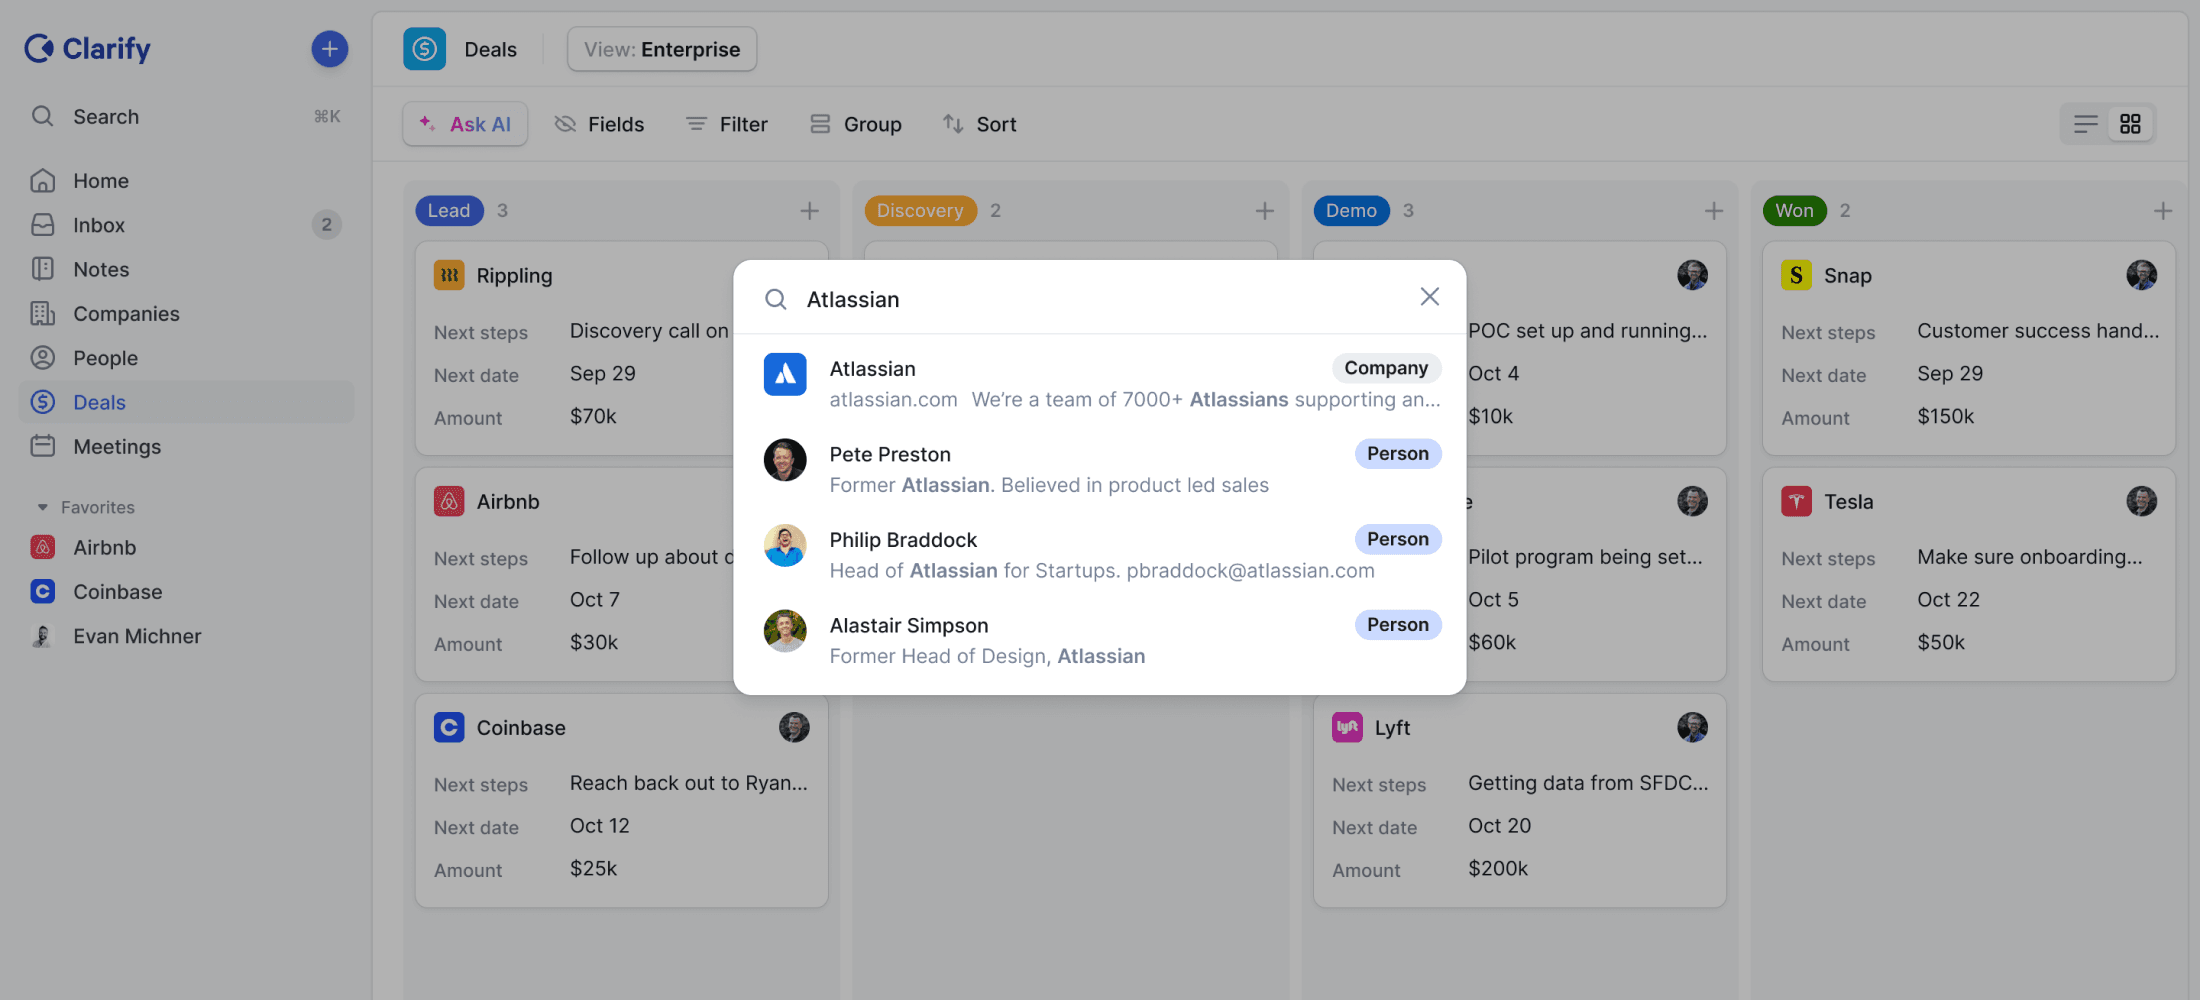The image size is (2200, 1000).
Task: Select Alastair Simpson person result
Action: pos(1100,640)
